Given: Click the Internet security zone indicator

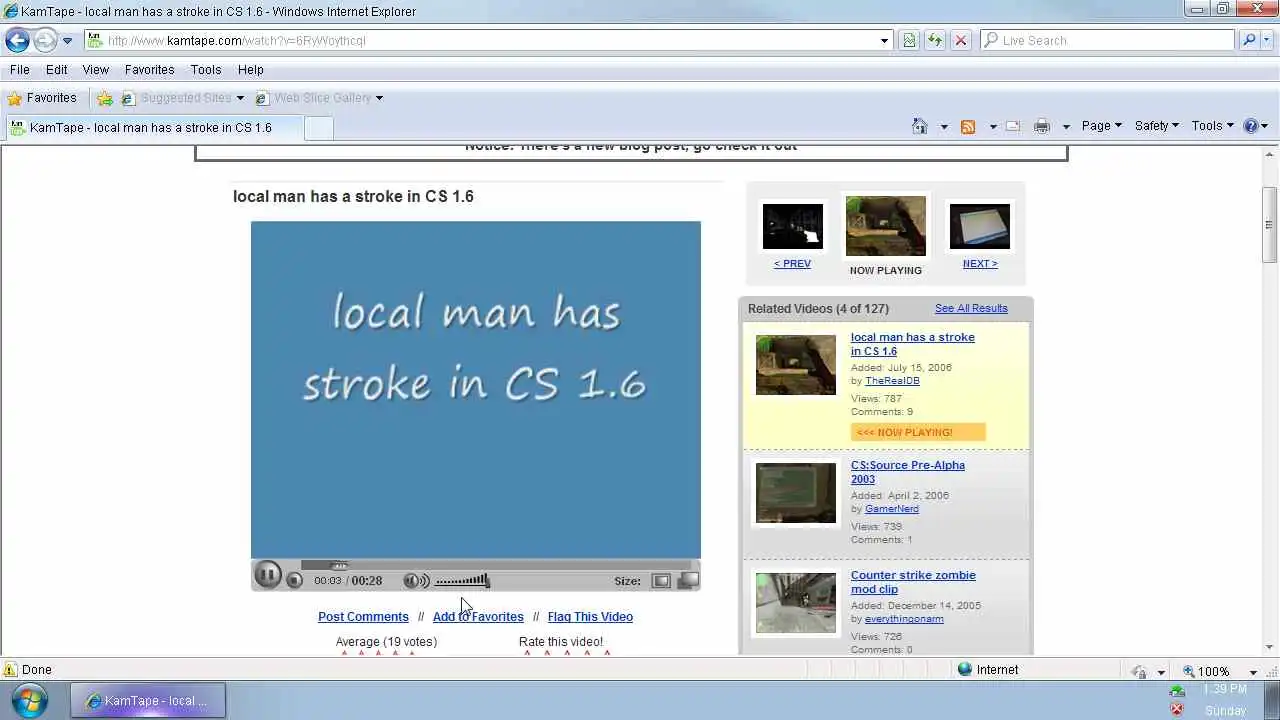Looking at the screenshot, I should pos(988,670).
